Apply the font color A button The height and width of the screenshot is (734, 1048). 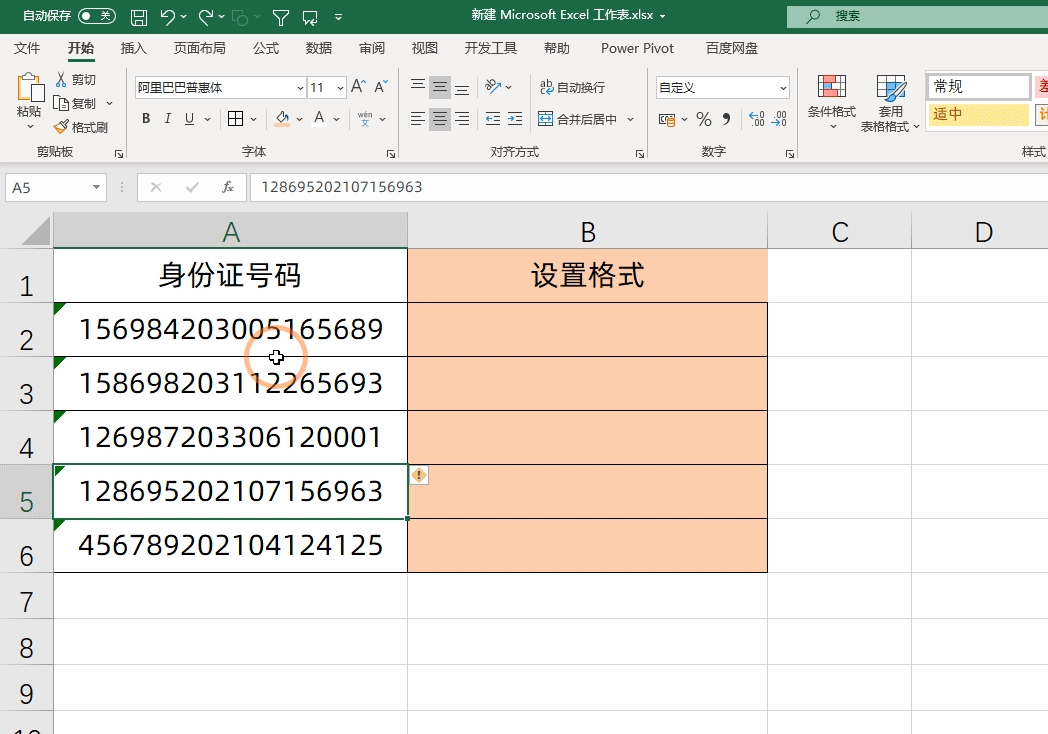coord(319,119)
